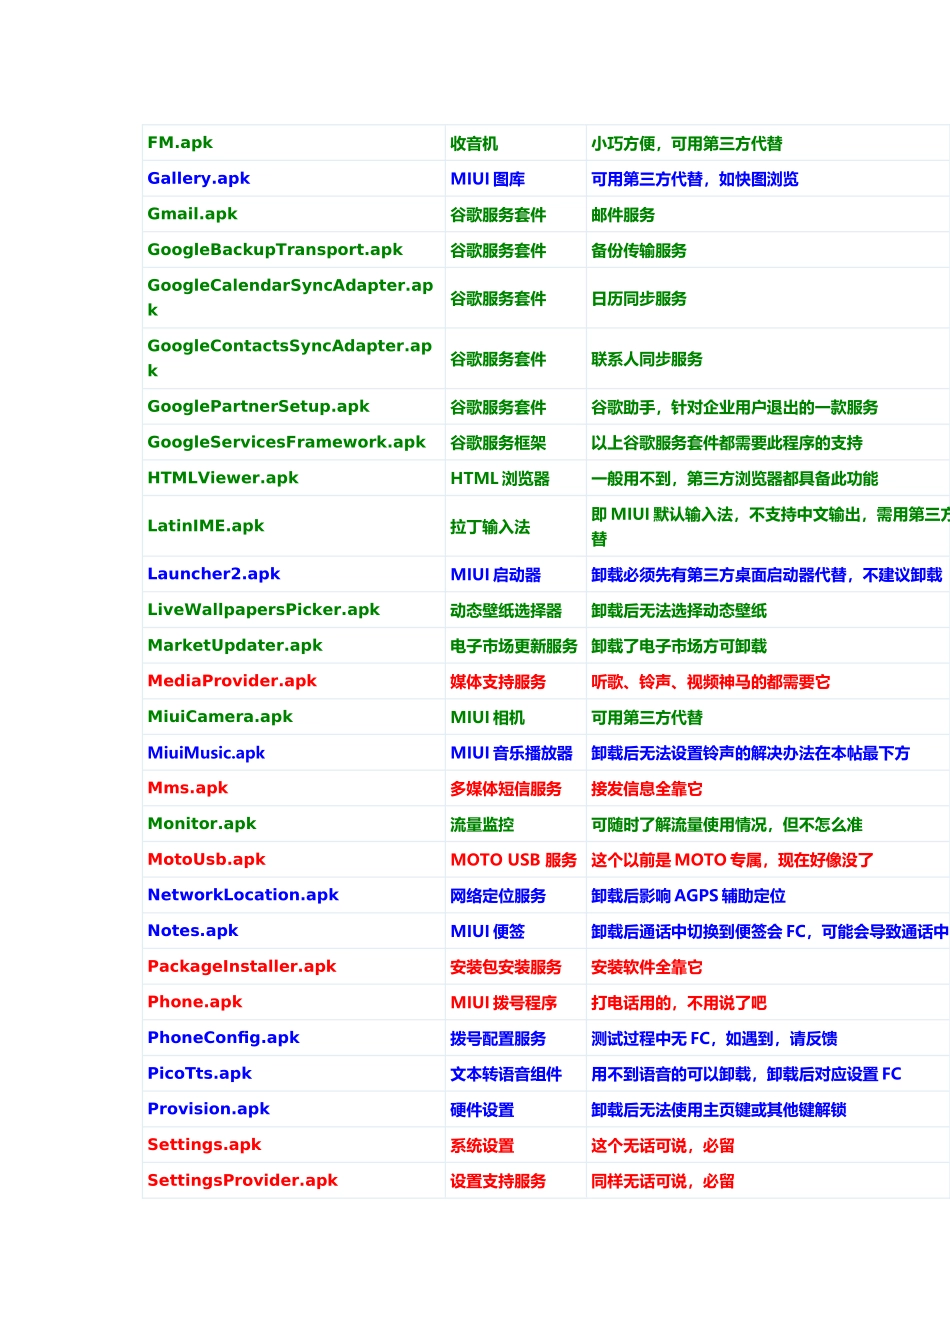Image resolution: width=950 pixels, height=1344 pixels.
Task: Click GoogleContactsSyncAdapter.apk name
Action: [290, 358]
